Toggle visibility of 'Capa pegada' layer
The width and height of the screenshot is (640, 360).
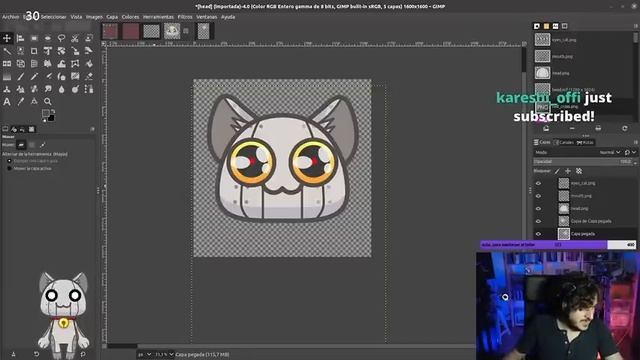[538, 234]
